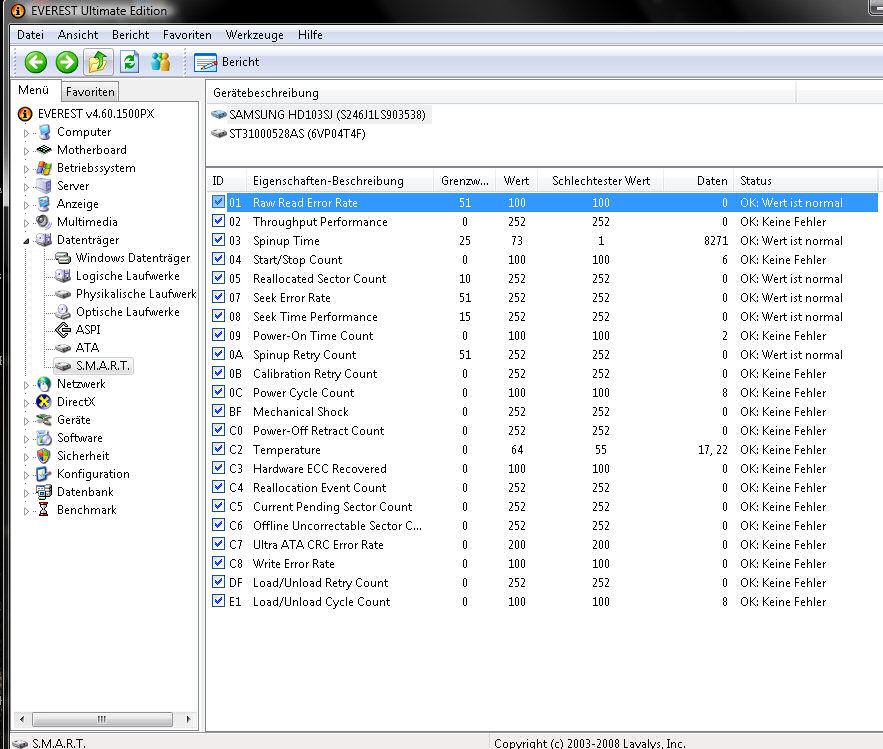Select the Datenträger drive icon
This screenshot has height=749, width=883.
[x=44, y=240]
